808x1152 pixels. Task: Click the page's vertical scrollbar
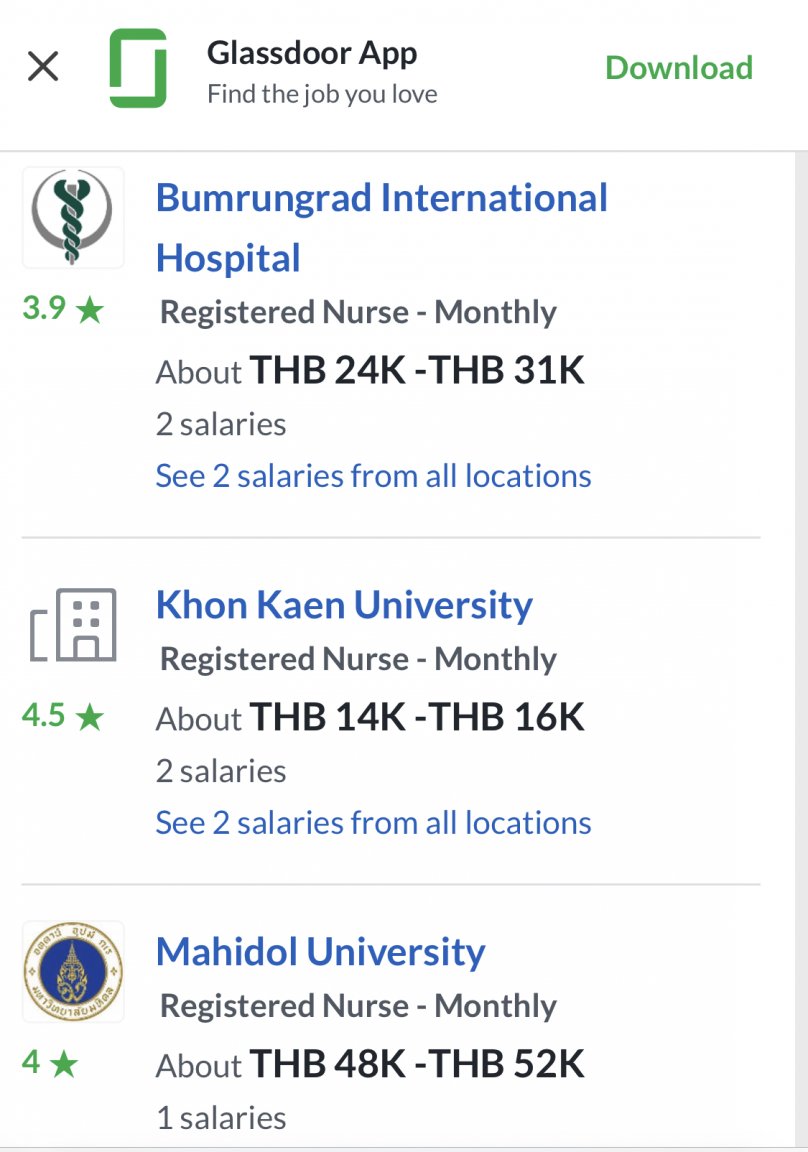(801, 649)
